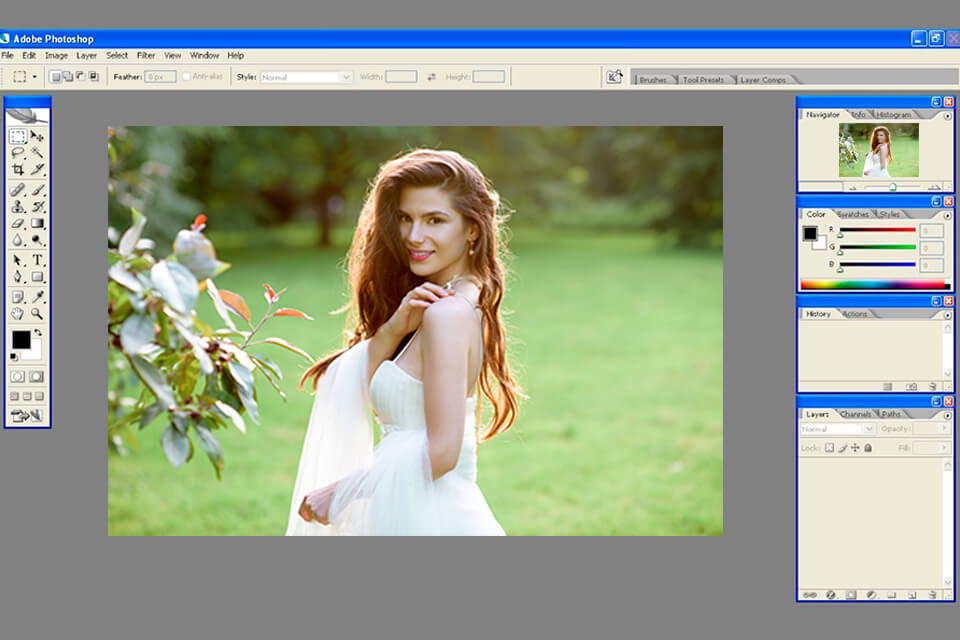Select the Lasso tool
960x640 pixels.
[x=18, y=153]
